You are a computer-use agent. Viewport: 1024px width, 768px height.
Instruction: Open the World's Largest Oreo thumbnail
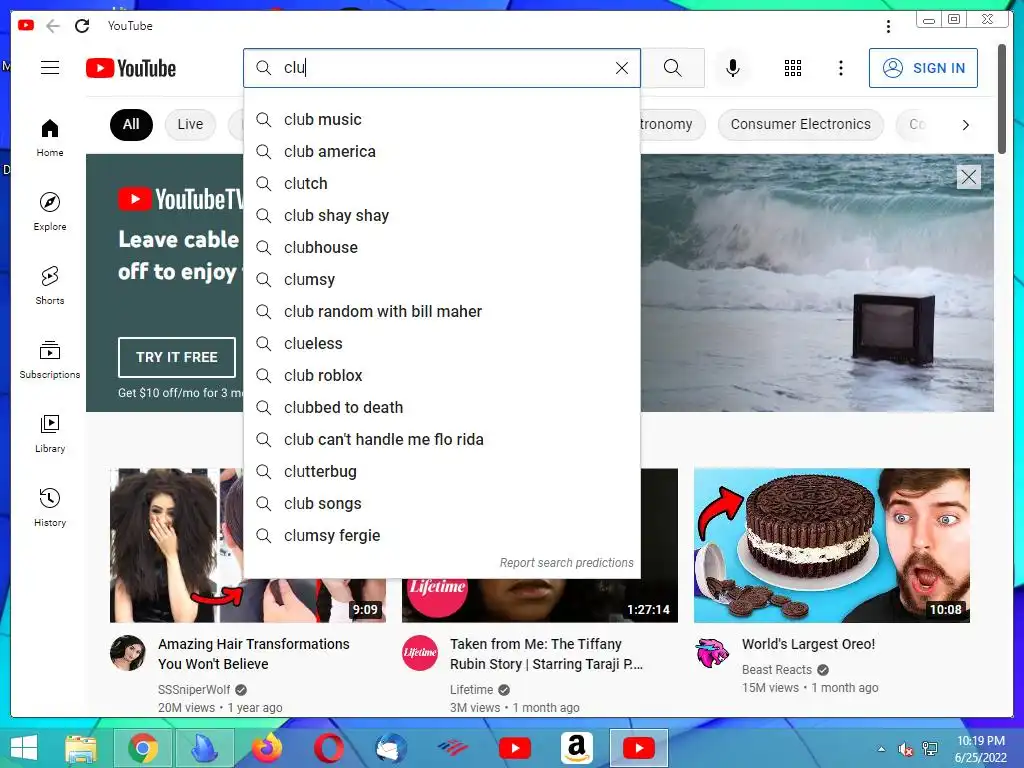(x=831, y=545)
